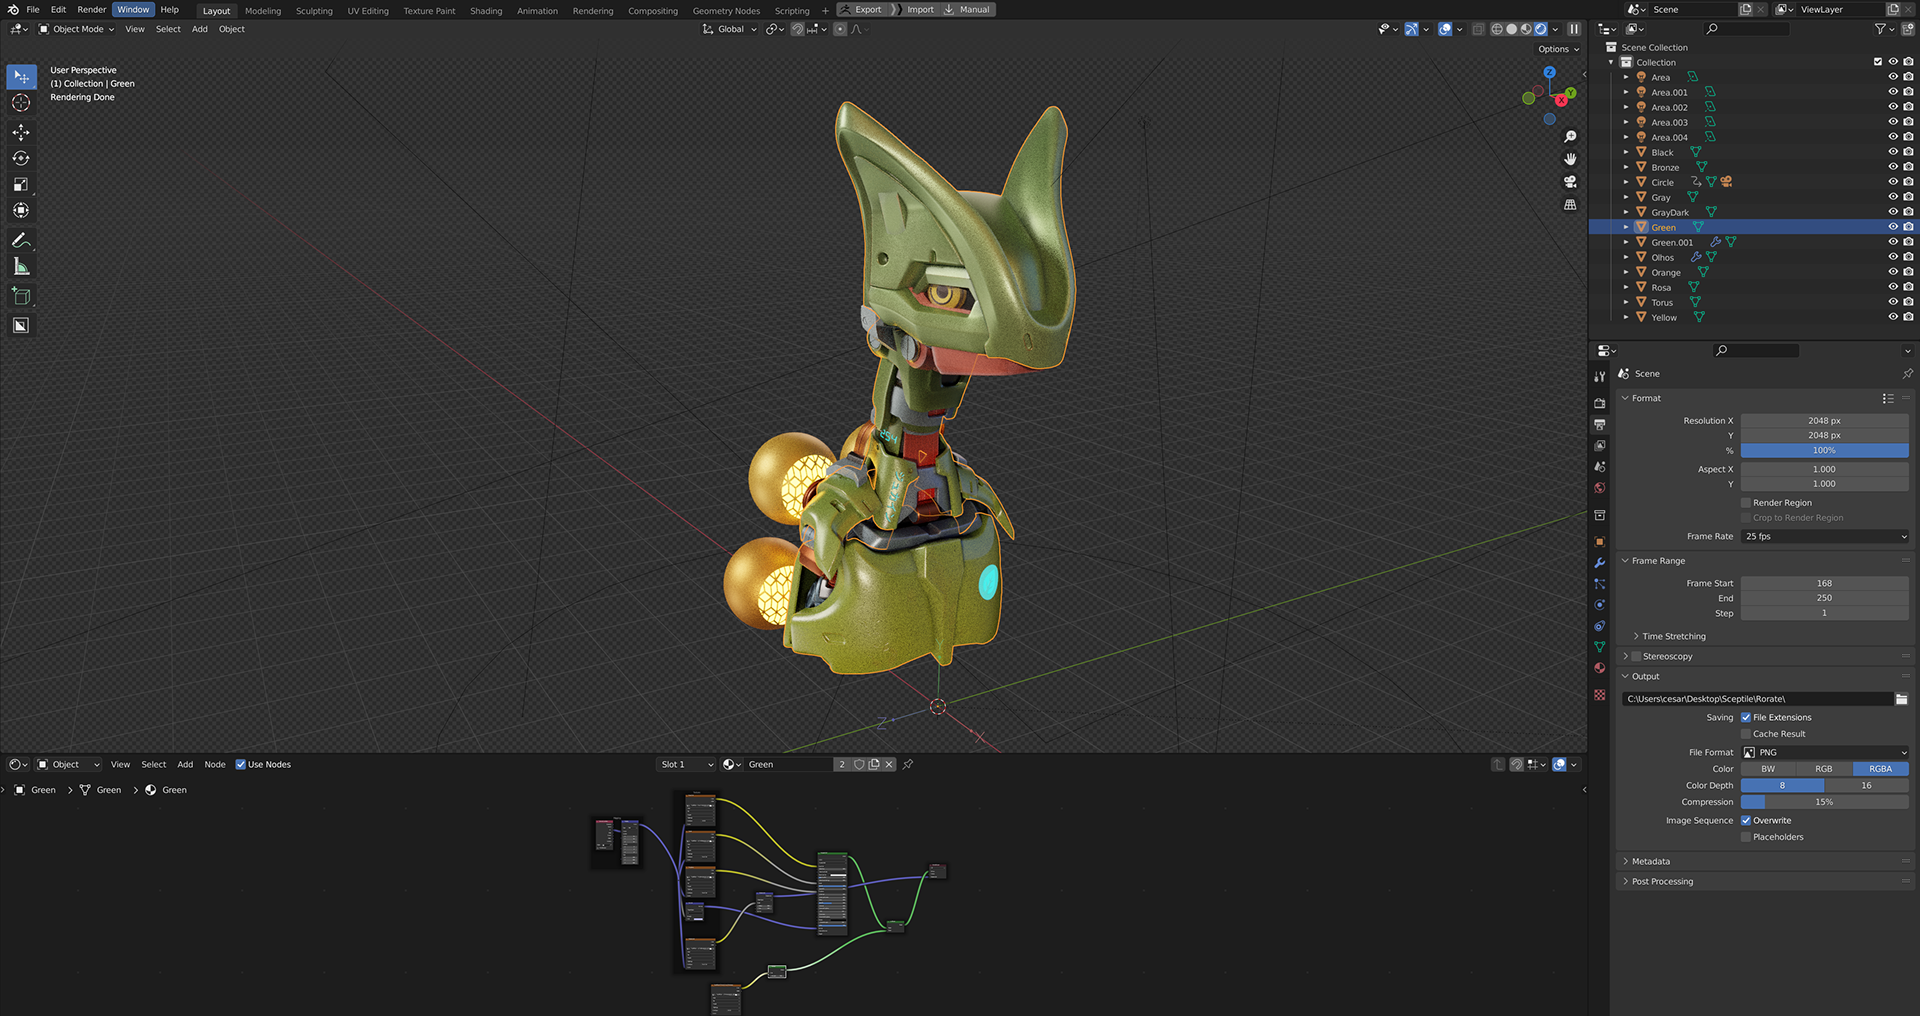1920x1016 pixels.
Task: Switch to solid viewport shading
Action: [1512, 29]
